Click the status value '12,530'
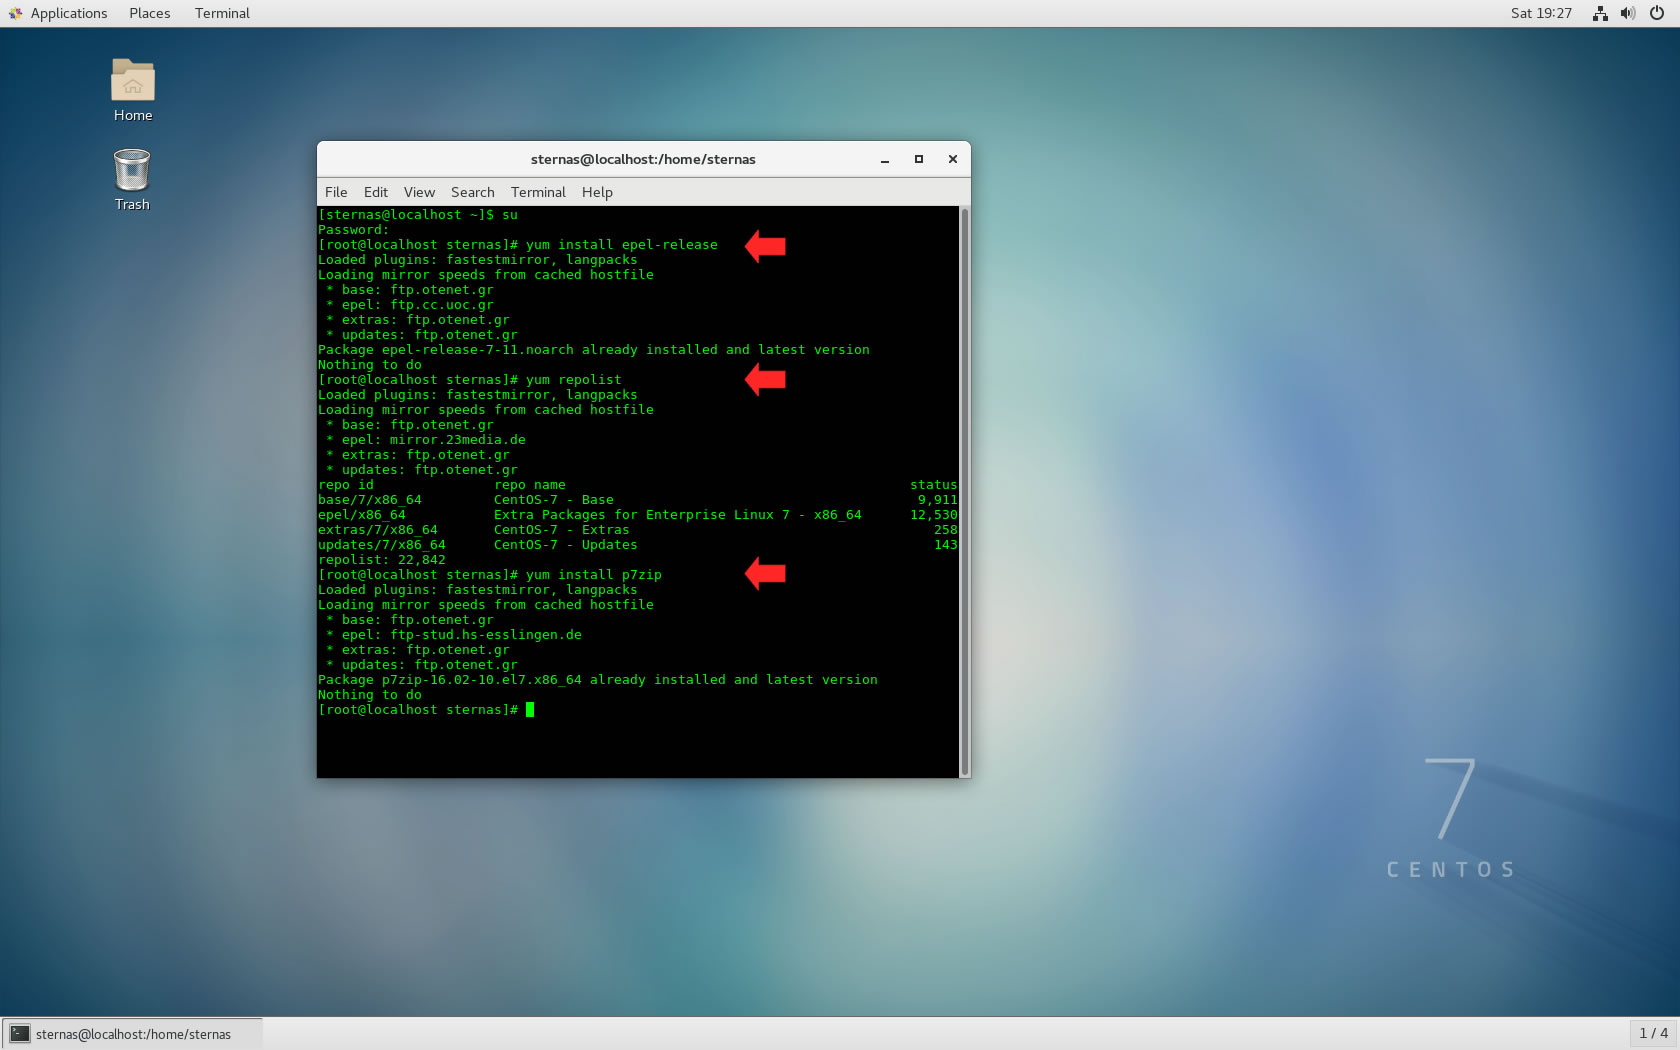This screenshot has height=1050, width=1680. 934,515
